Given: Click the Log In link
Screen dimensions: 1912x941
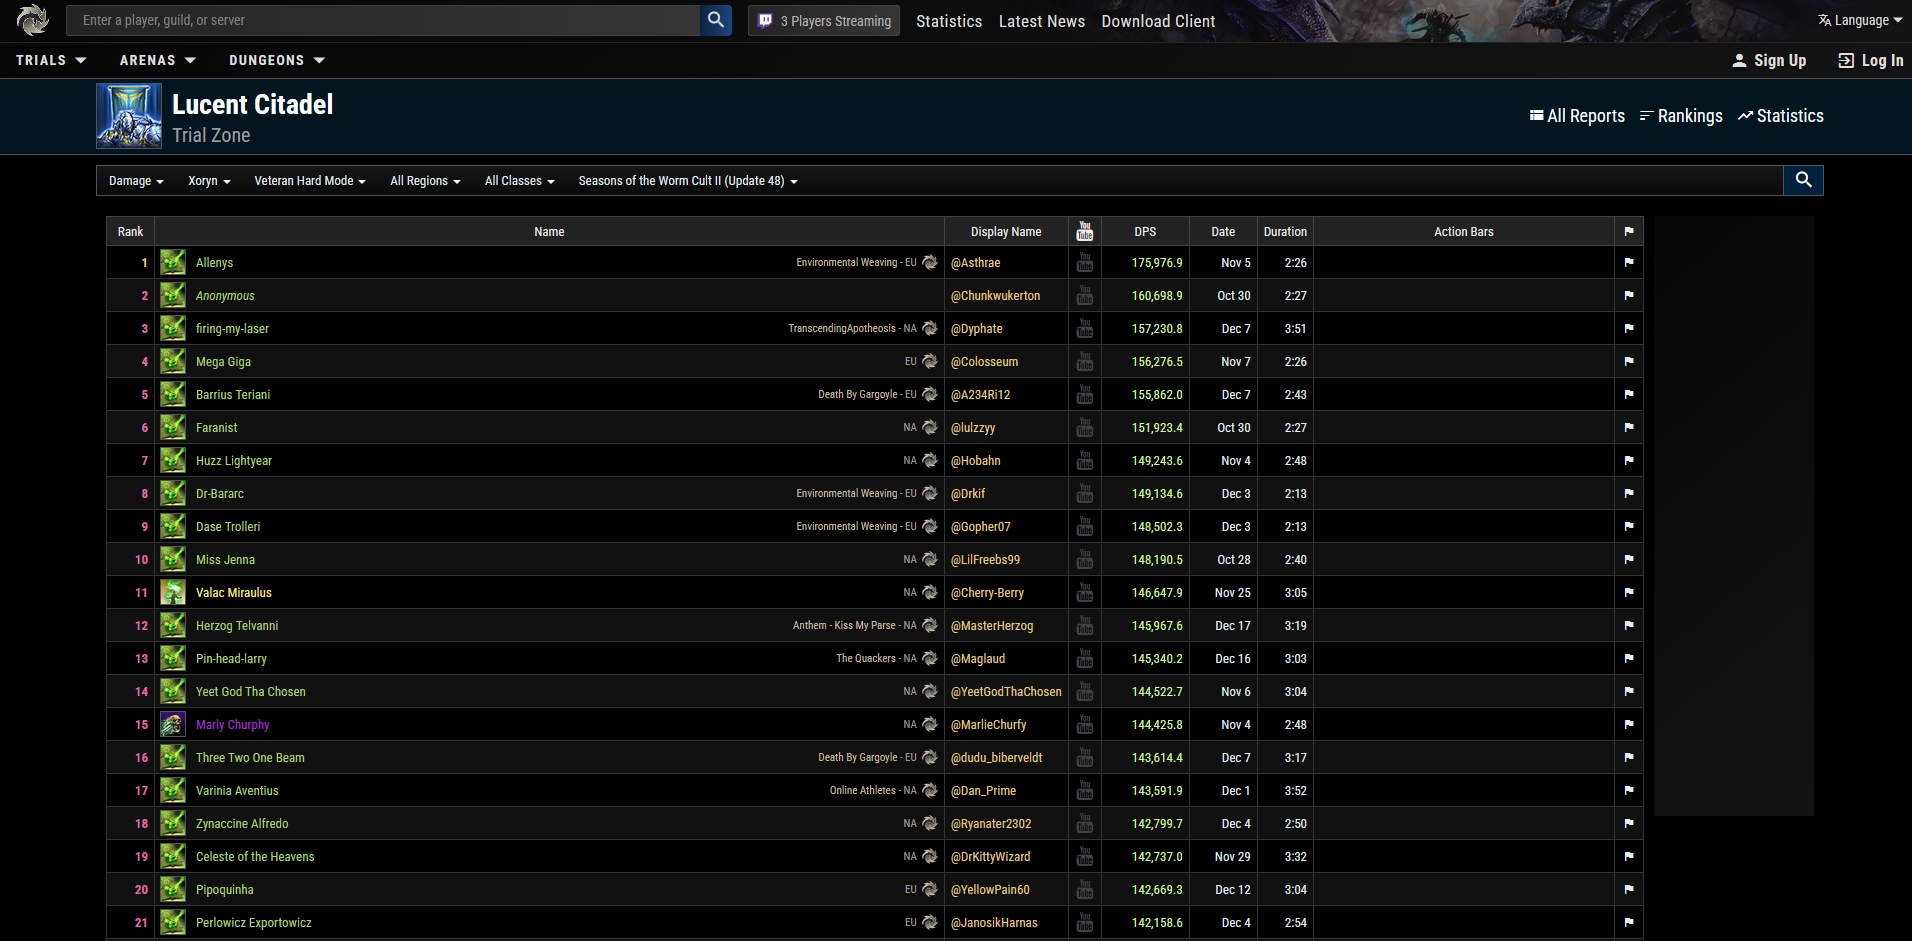Looking at the screenshot, I should (1871, 60).
